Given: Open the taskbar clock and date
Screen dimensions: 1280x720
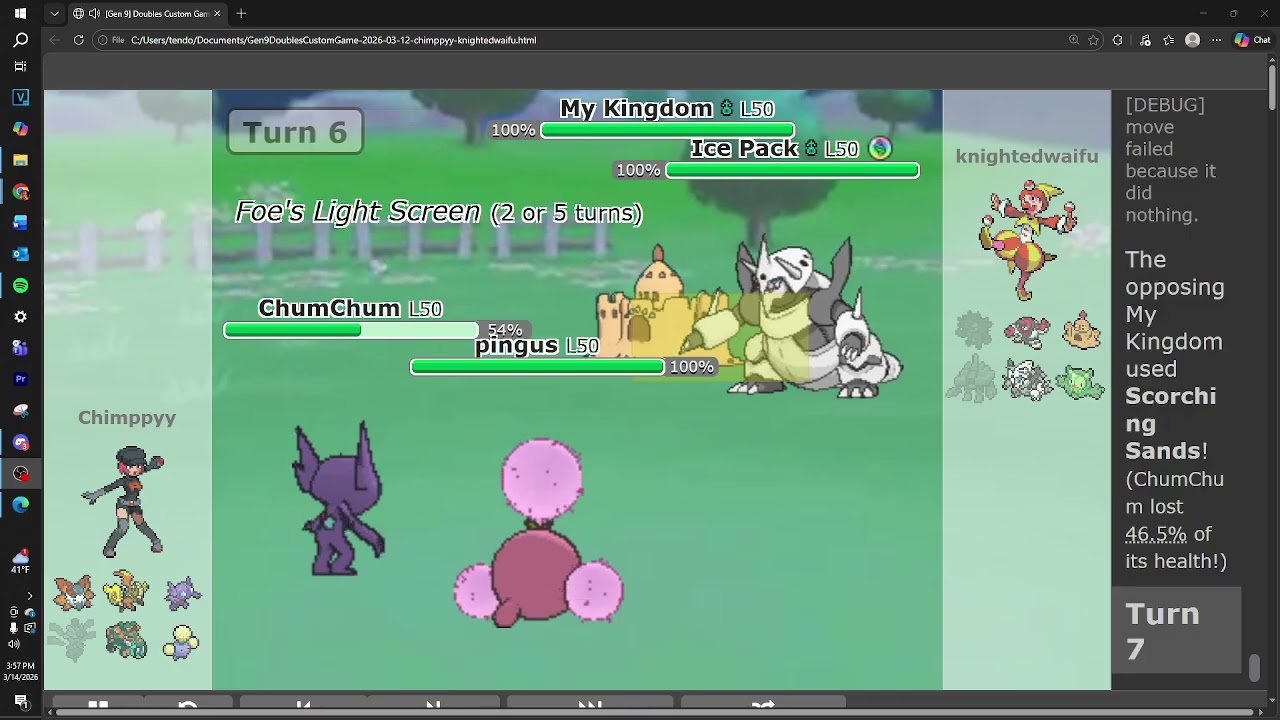Looking at the screenshot, I should click(x=20, y=671).
